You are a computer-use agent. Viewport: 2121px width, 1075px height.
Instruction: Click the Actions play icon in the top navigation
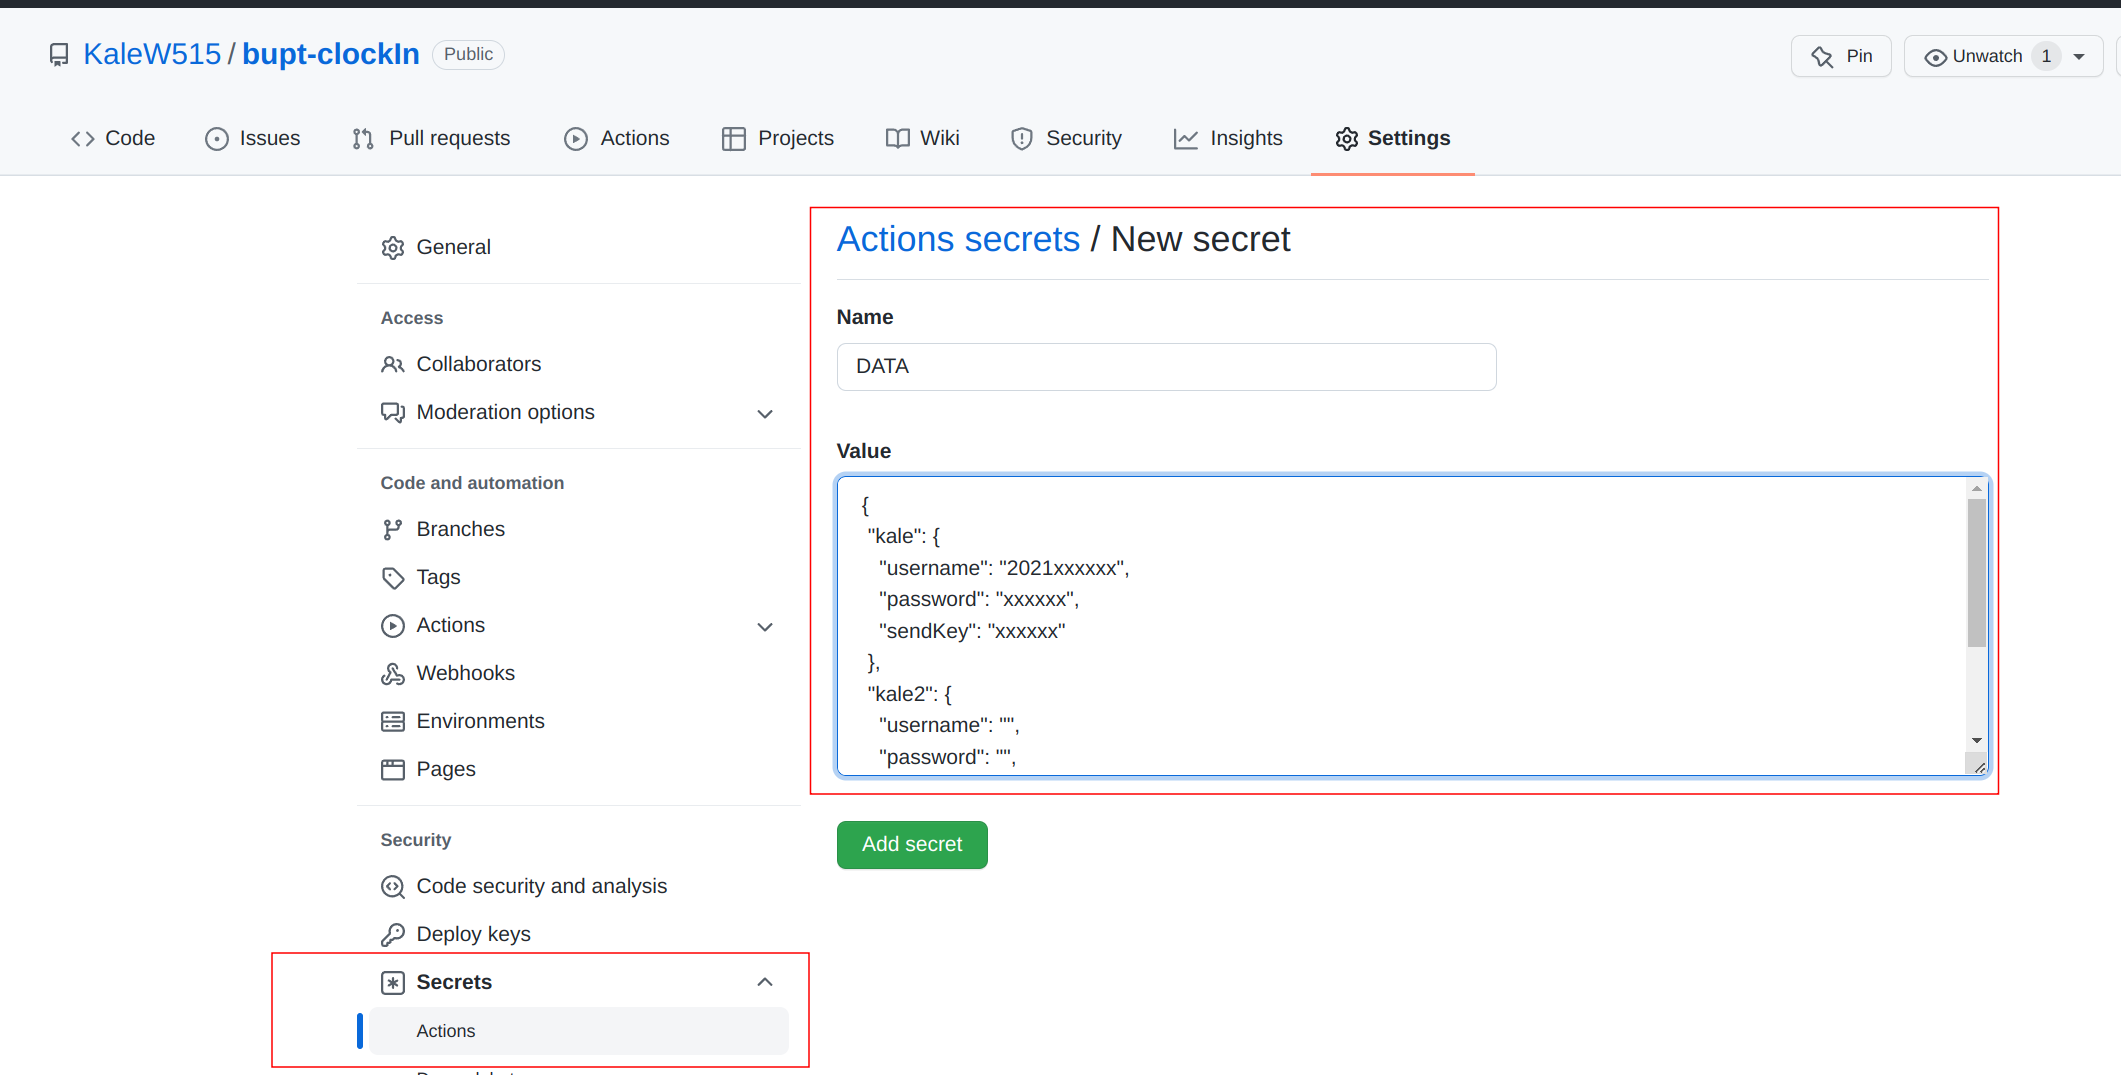pyautogui.click(x=576, y=139)
